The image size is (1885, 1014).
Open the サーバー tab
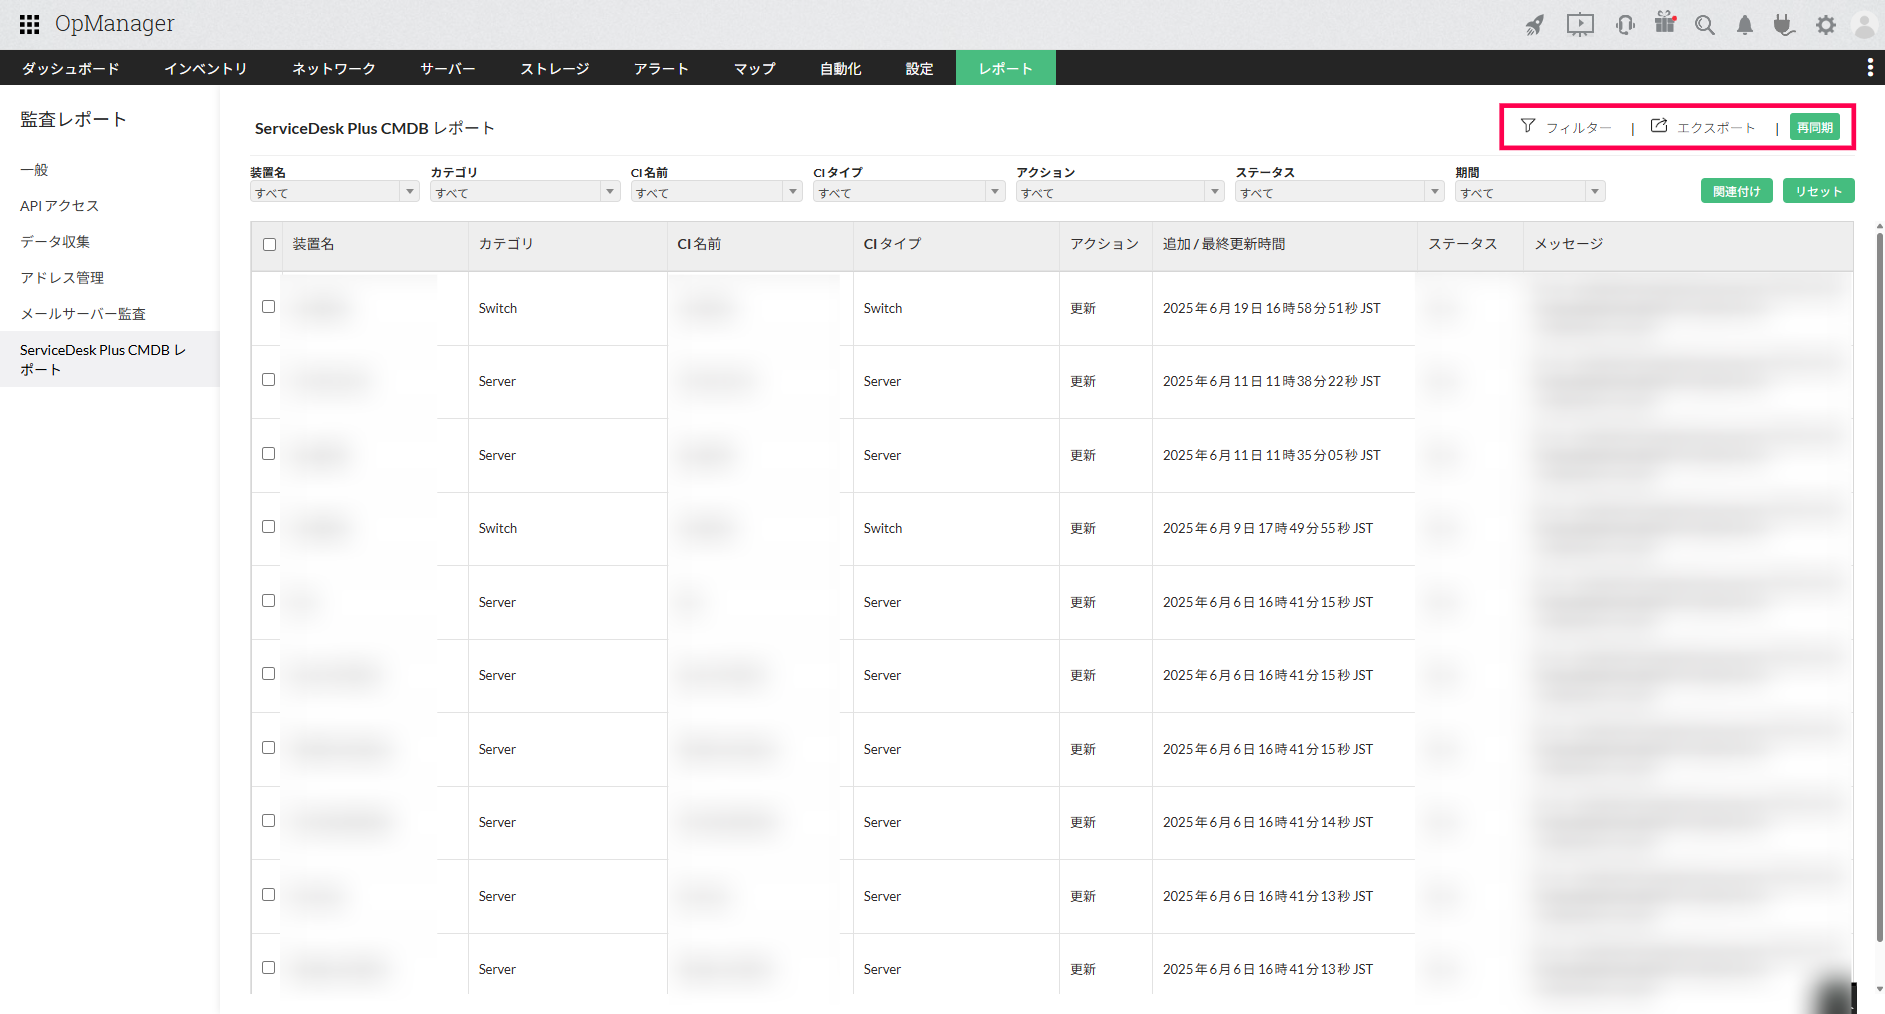[x=448, y=68]
